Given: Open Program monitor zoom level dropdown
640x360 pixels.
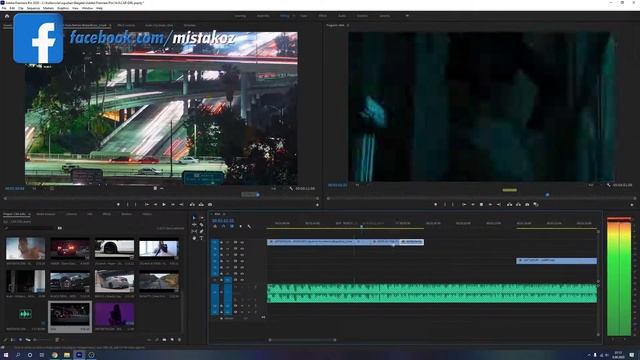Looking at the screenshot, I should pyautogui.click(x=358, y=185).
